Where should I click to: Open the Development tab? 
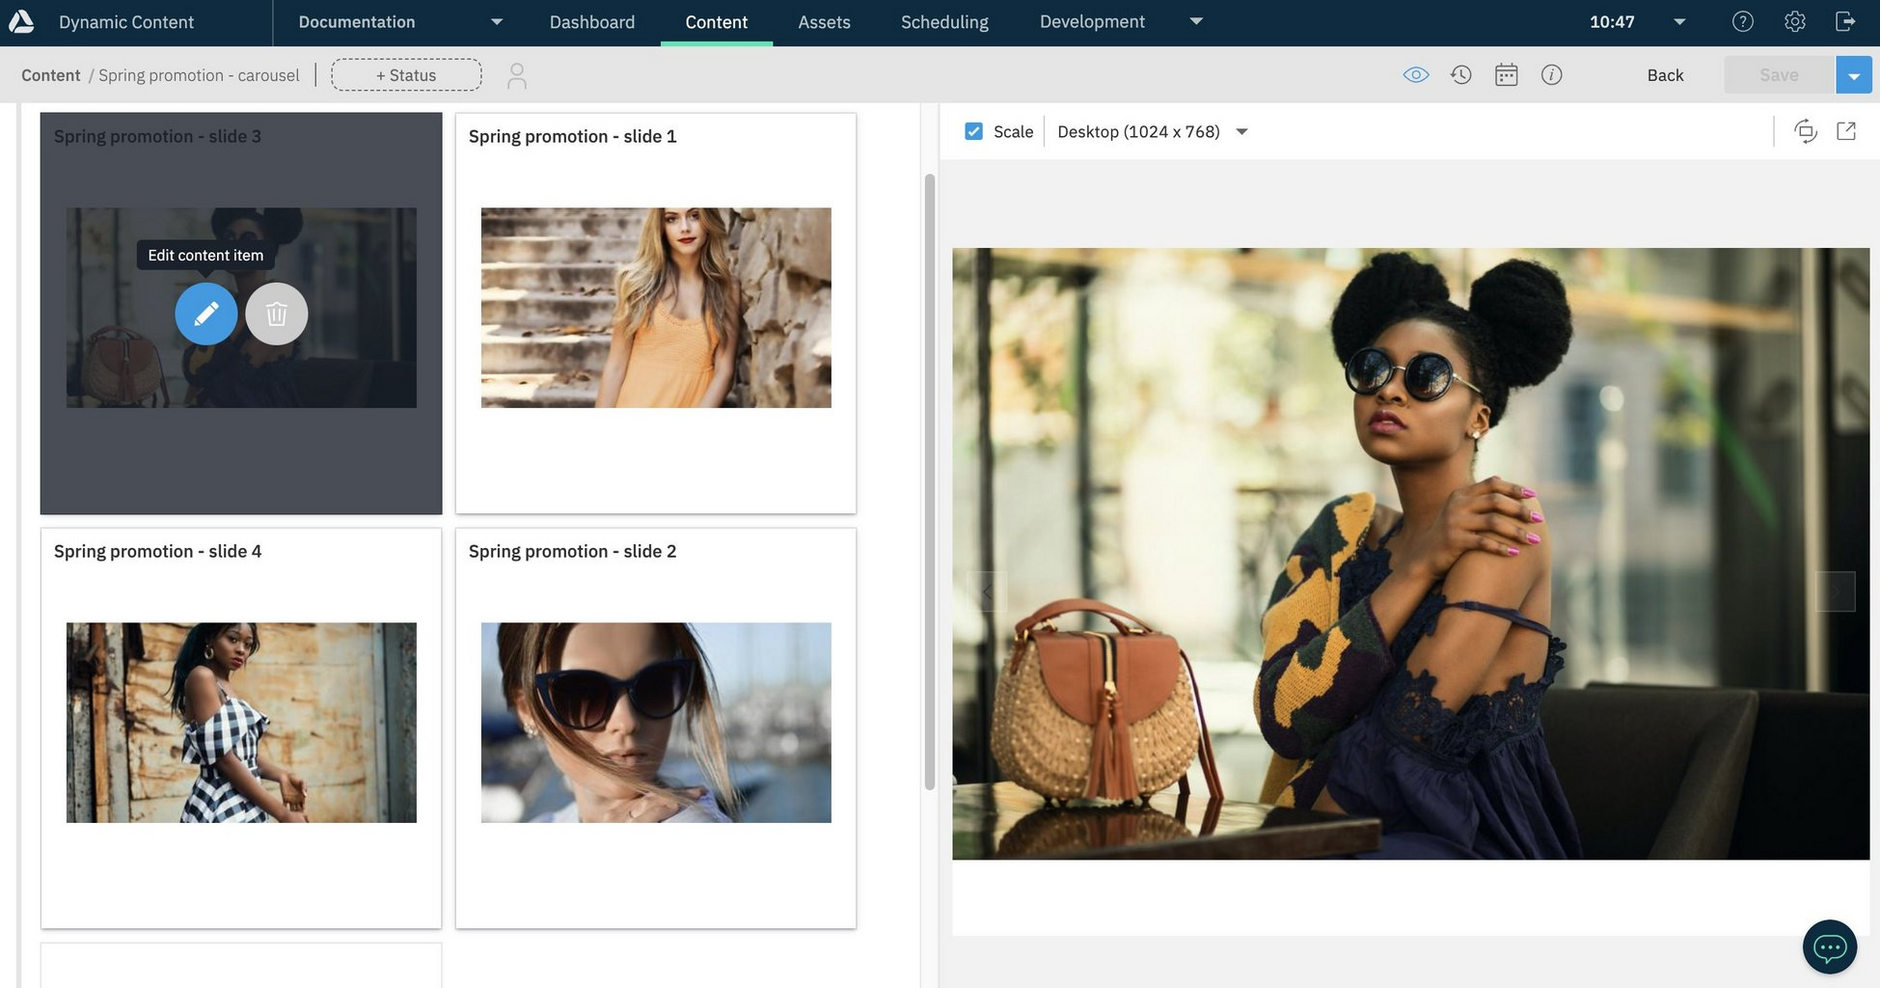pyautogui.click(x=1092, y=22)
